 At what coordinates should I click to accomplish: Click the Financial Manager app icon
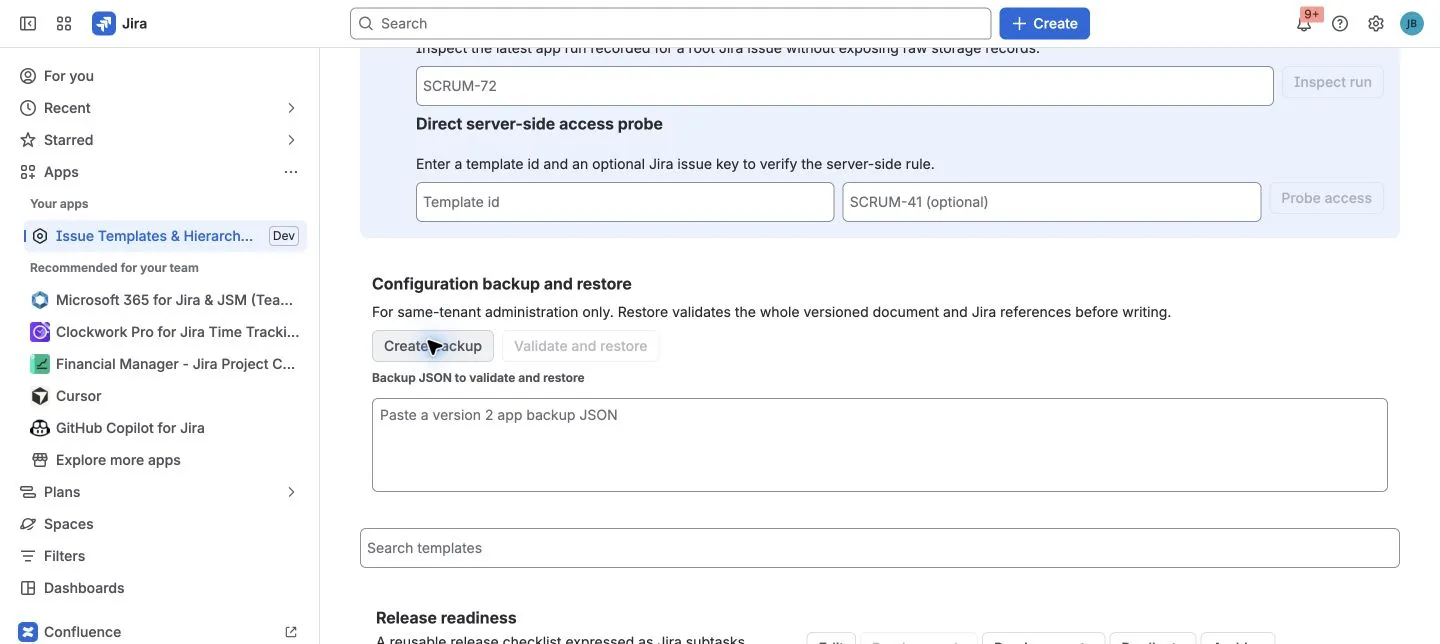(40, 364)
